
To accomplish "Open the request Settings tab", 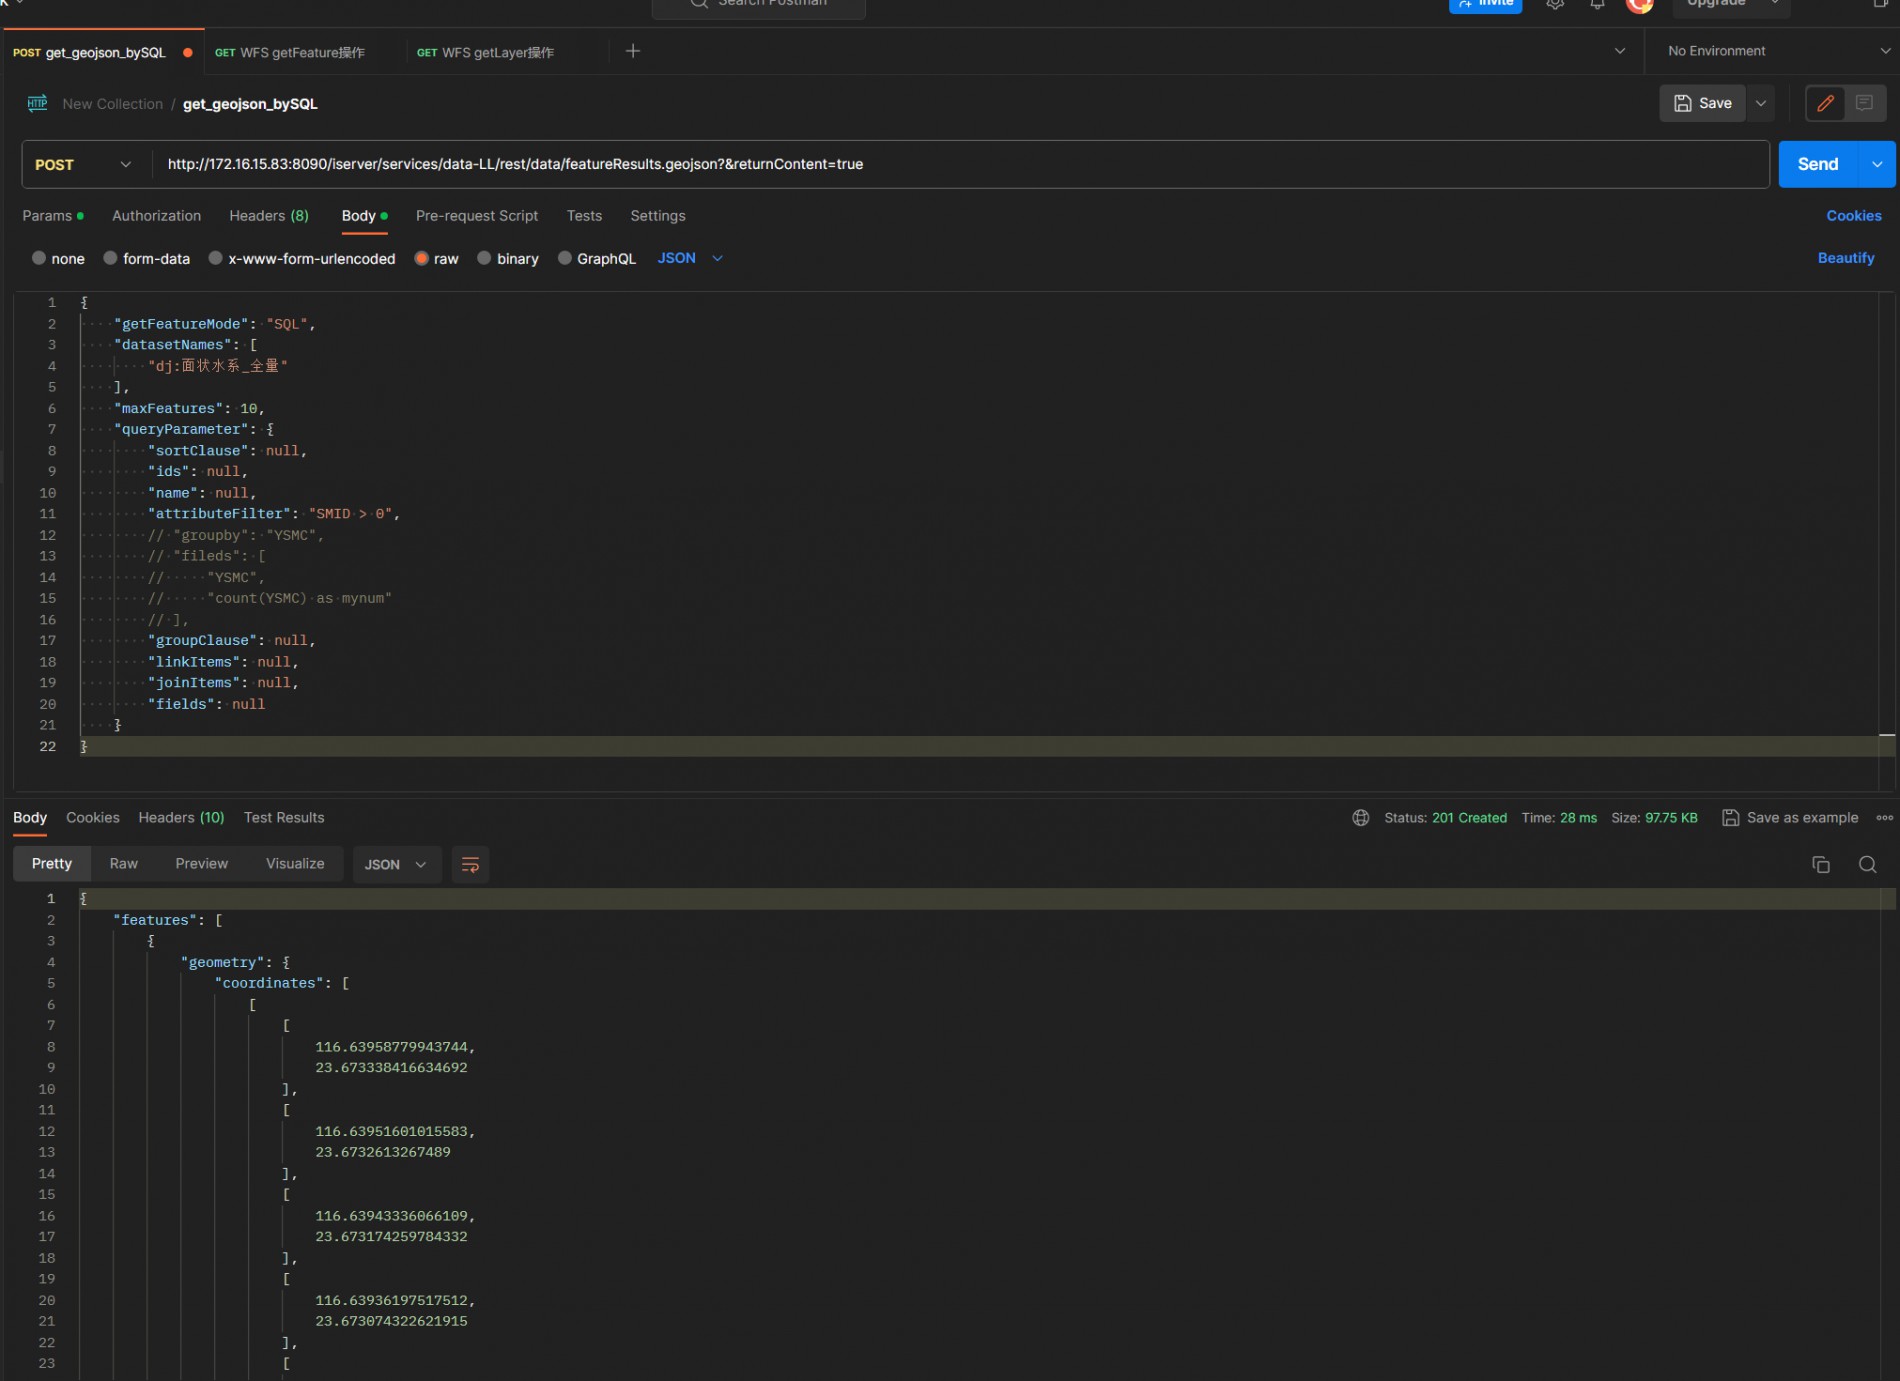I will click(x=658, y=216).
